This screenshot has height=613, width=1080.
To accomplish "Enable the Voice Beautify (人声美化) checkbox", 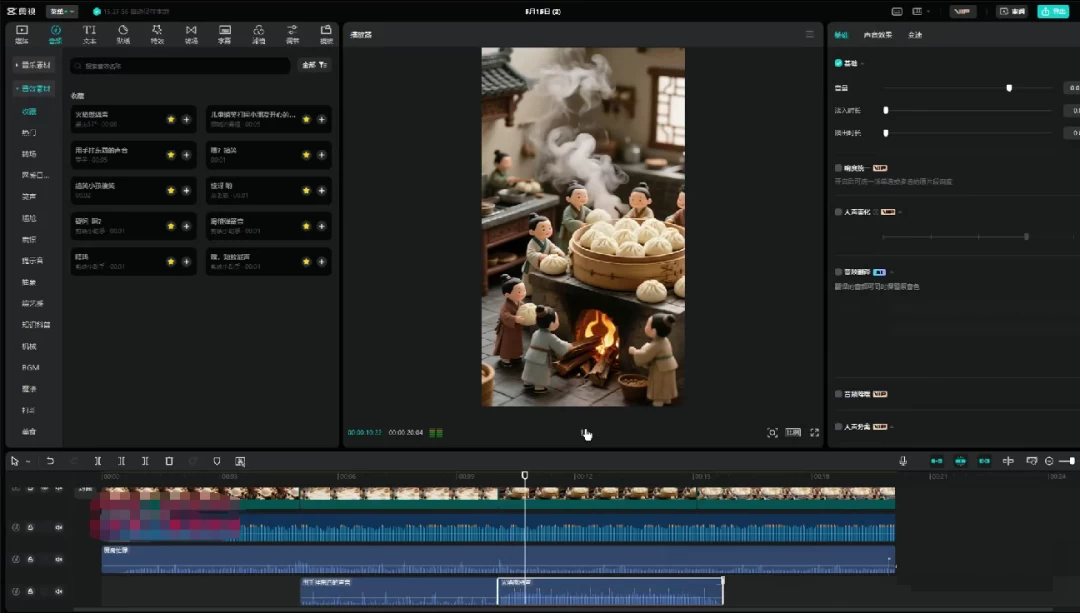I will pos(838,212).
